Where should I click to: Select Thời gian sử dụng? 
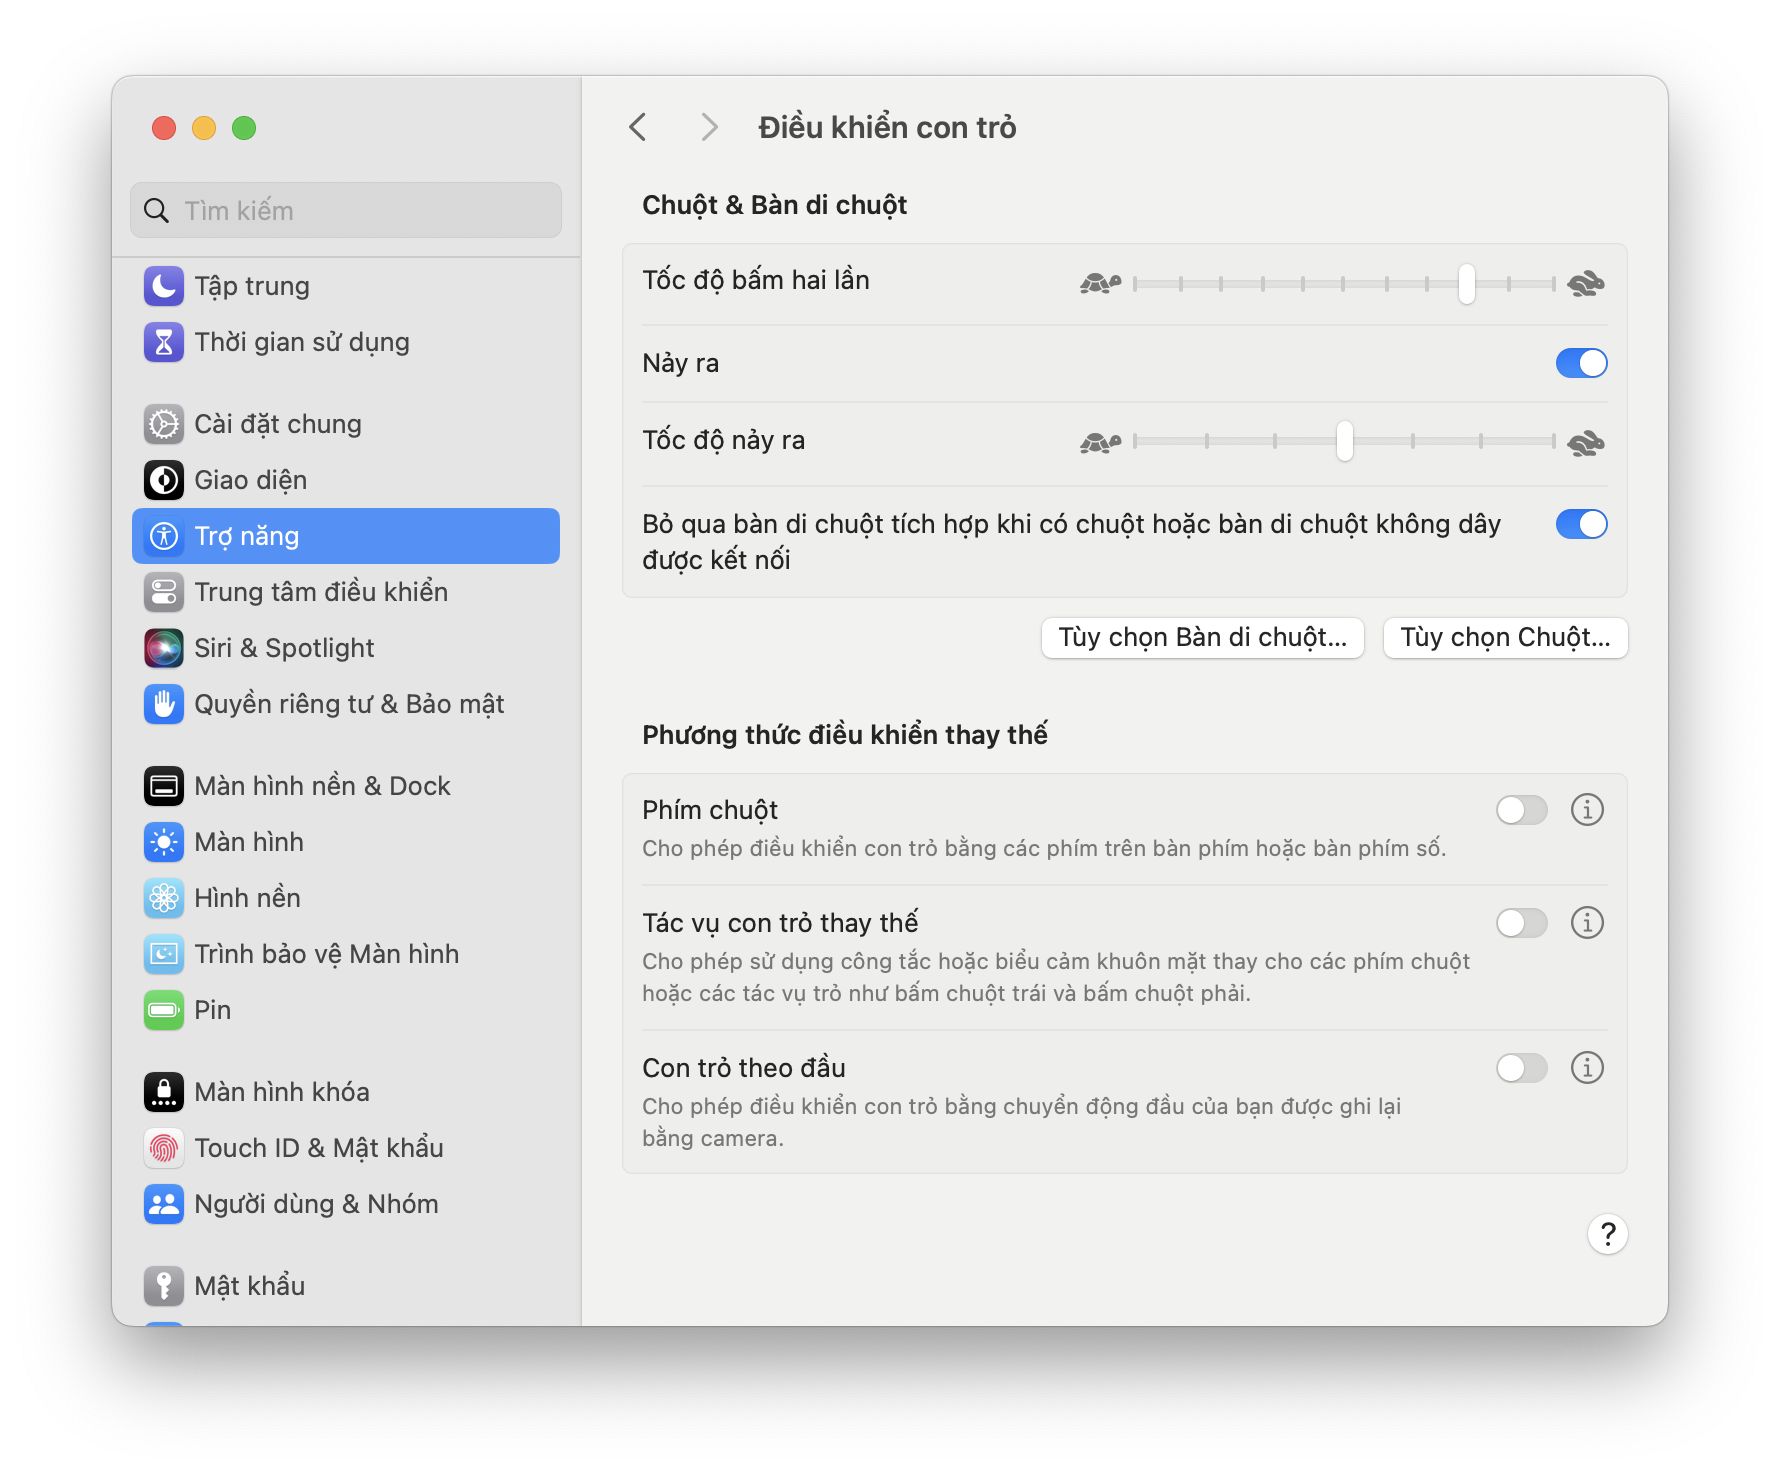point(346,342)
